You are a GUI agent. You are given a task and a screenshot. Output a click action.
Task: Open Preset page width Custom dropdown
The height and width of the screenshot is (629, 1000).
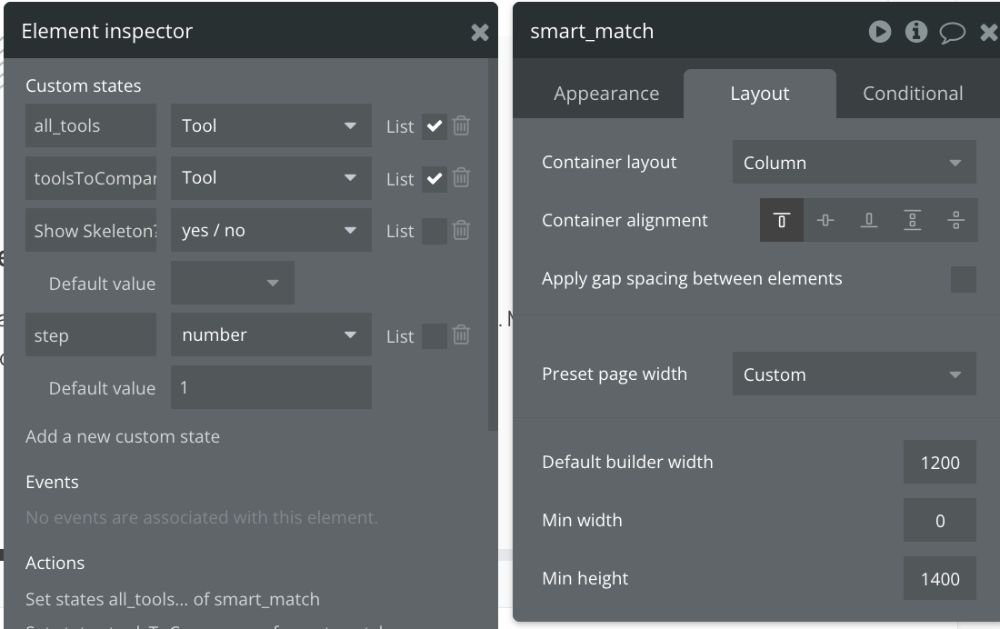[x=854, y=374]
